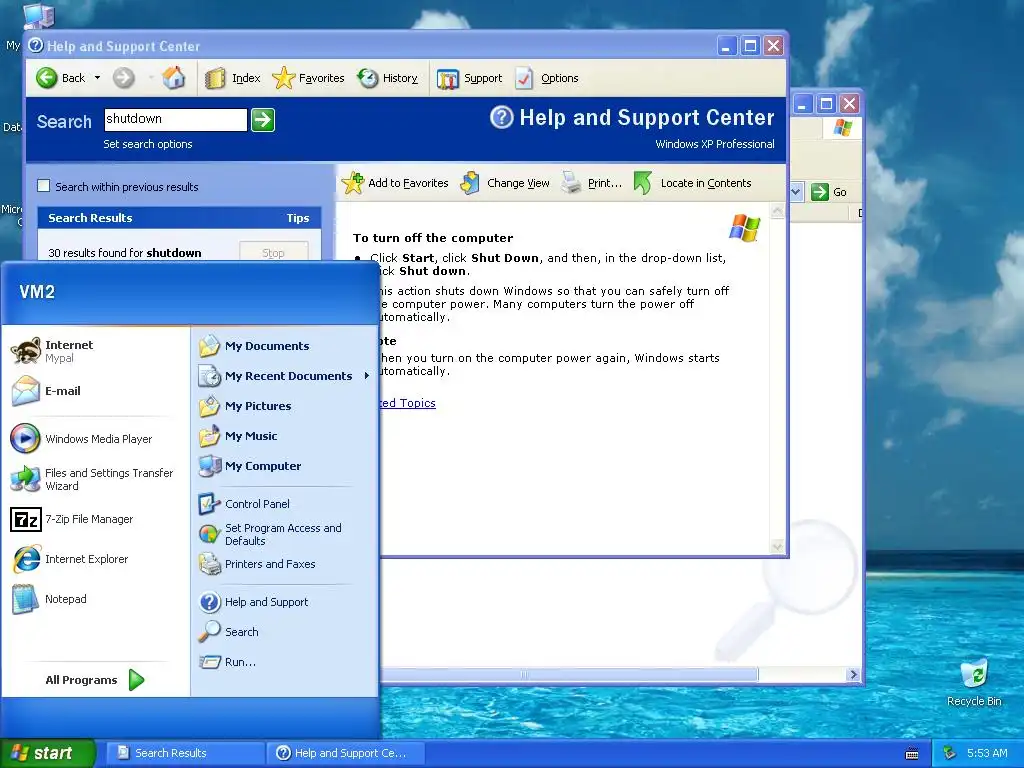Image resolution: width=1024 pixels, height=768 pixels.
Task: Switch to Search Results taskbar button
Action: [185, 753]
